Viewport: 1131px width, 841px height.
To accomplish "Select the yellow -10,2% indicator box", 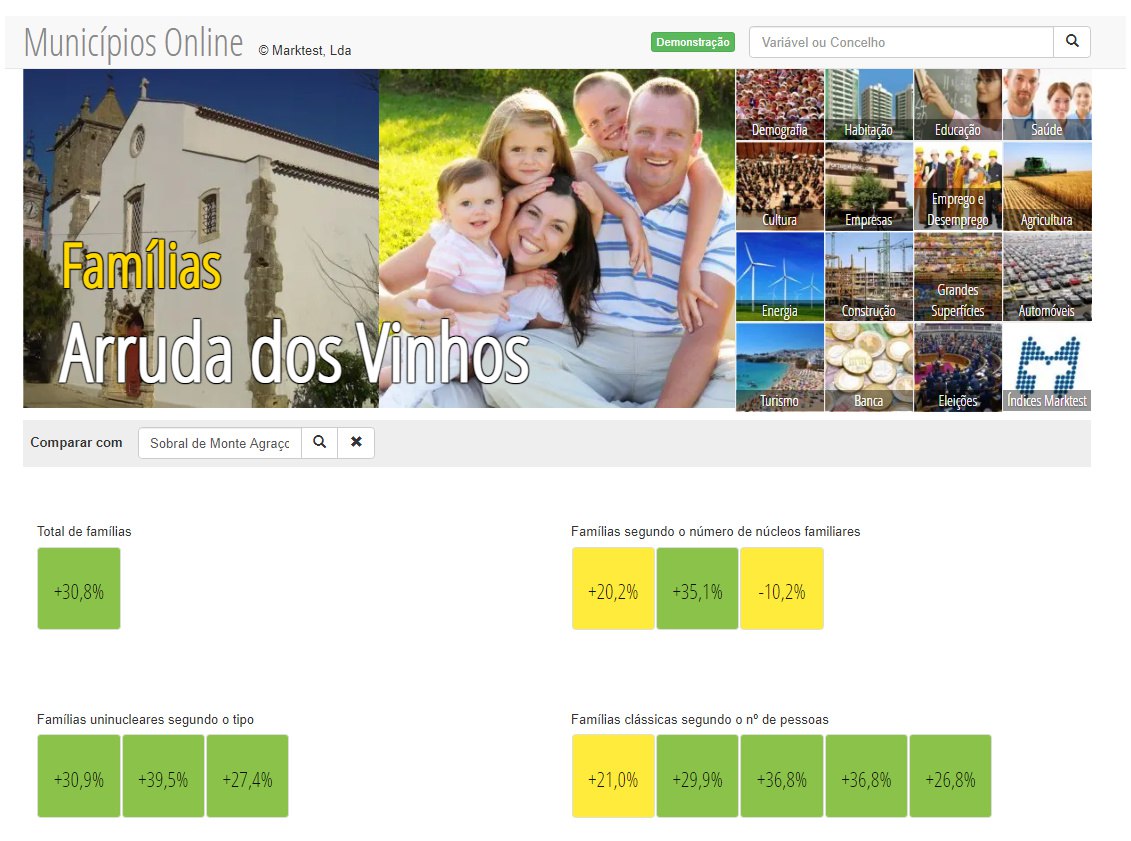I will pyautogui.click(x=782, y=589).
